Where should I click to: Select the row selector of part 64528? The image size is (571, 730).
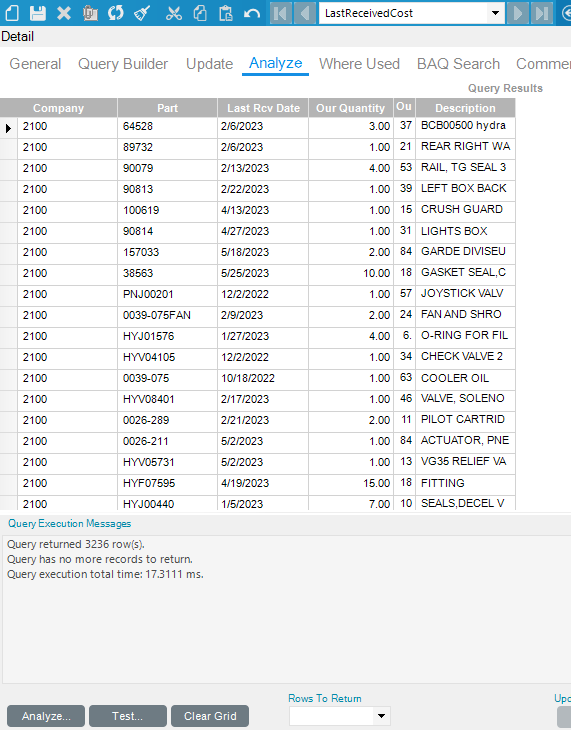pyautogui.click(x=8, y=128)
